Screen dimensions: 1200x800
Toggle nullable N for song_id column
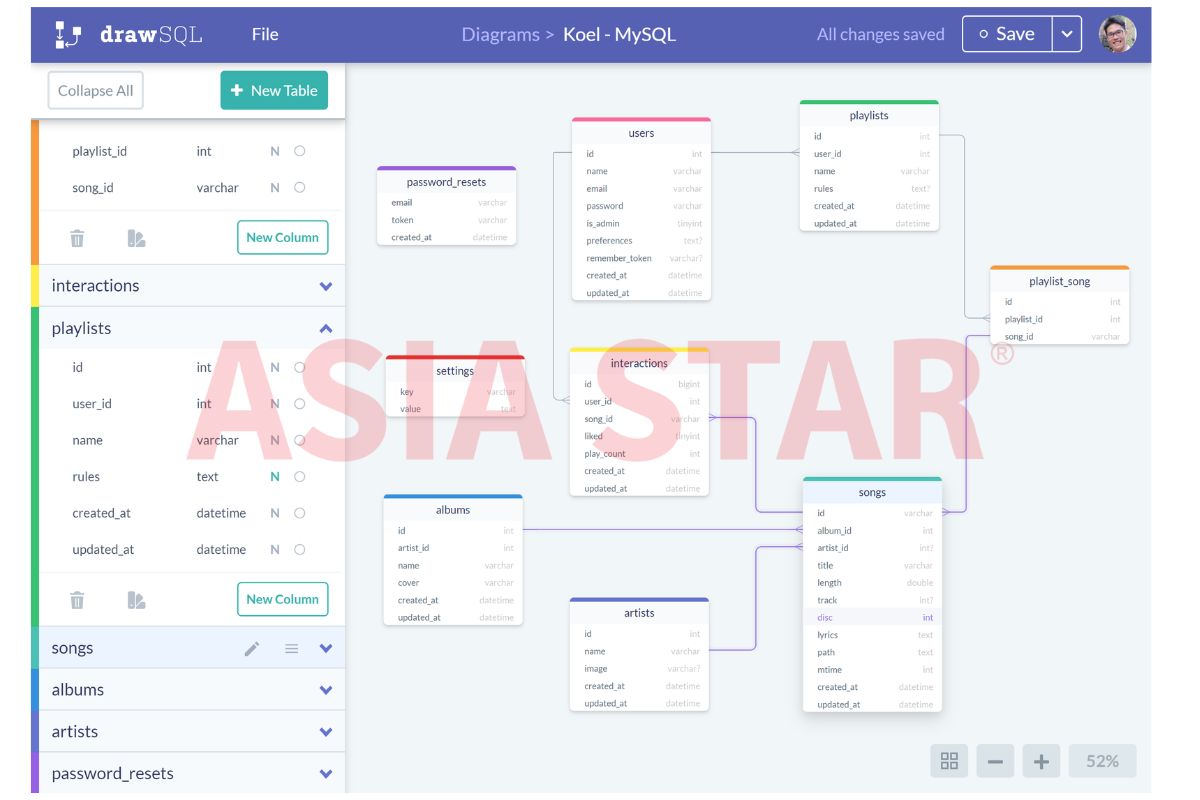pos(275,188)
